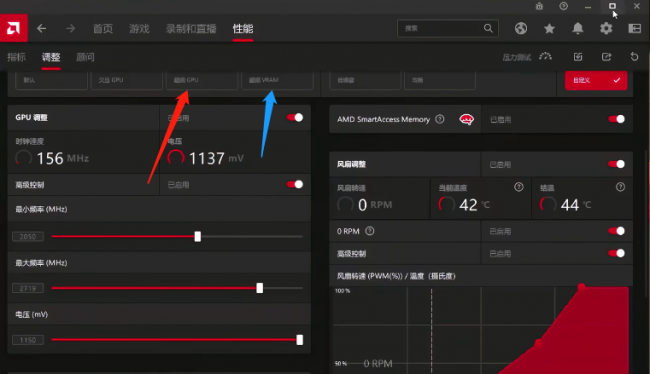The height and width of the screenshot is (374, 650).
Task: Open the favorites star icon
Action: [x=549, y=28]
